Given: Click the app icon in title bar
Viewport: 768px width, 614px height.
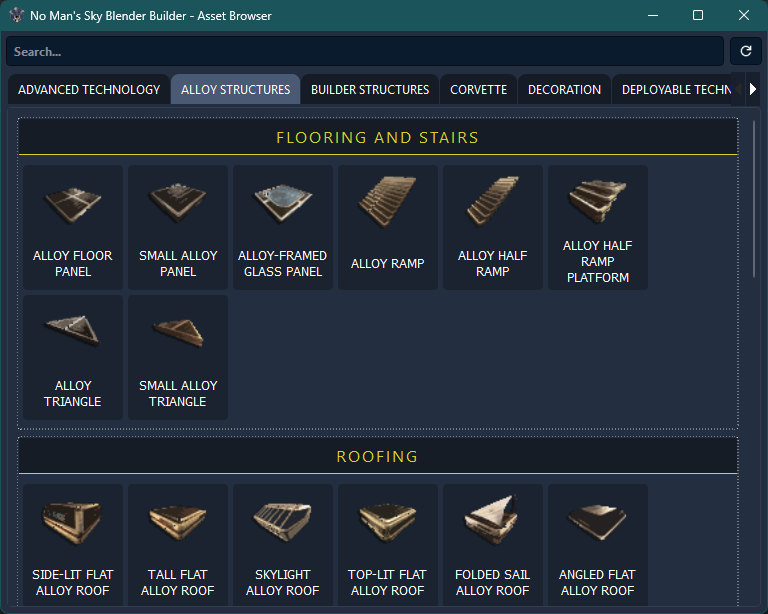Looking at the screenshot, I should (17, 15).
